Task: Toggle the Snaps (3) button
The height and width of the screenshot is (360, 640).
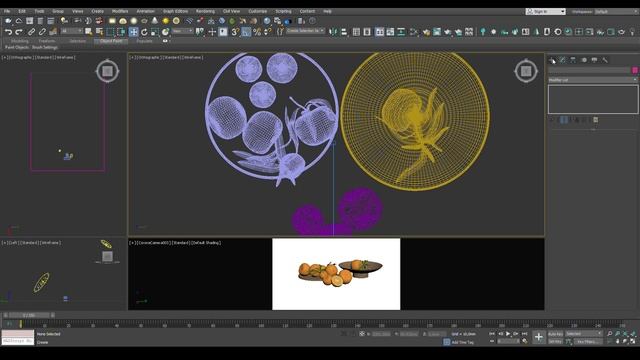Action: click(235, 32)
